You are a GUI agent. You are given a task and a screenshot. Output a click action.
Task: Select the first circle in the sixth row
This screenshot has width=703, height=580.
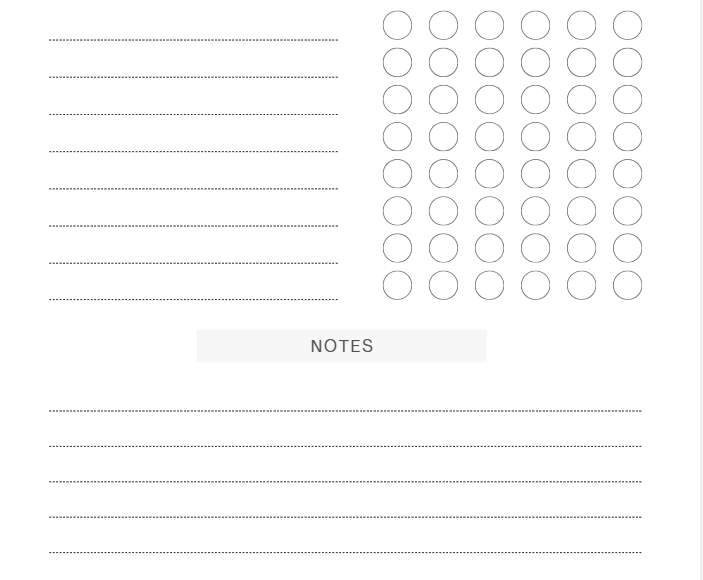tap(397, 210)
